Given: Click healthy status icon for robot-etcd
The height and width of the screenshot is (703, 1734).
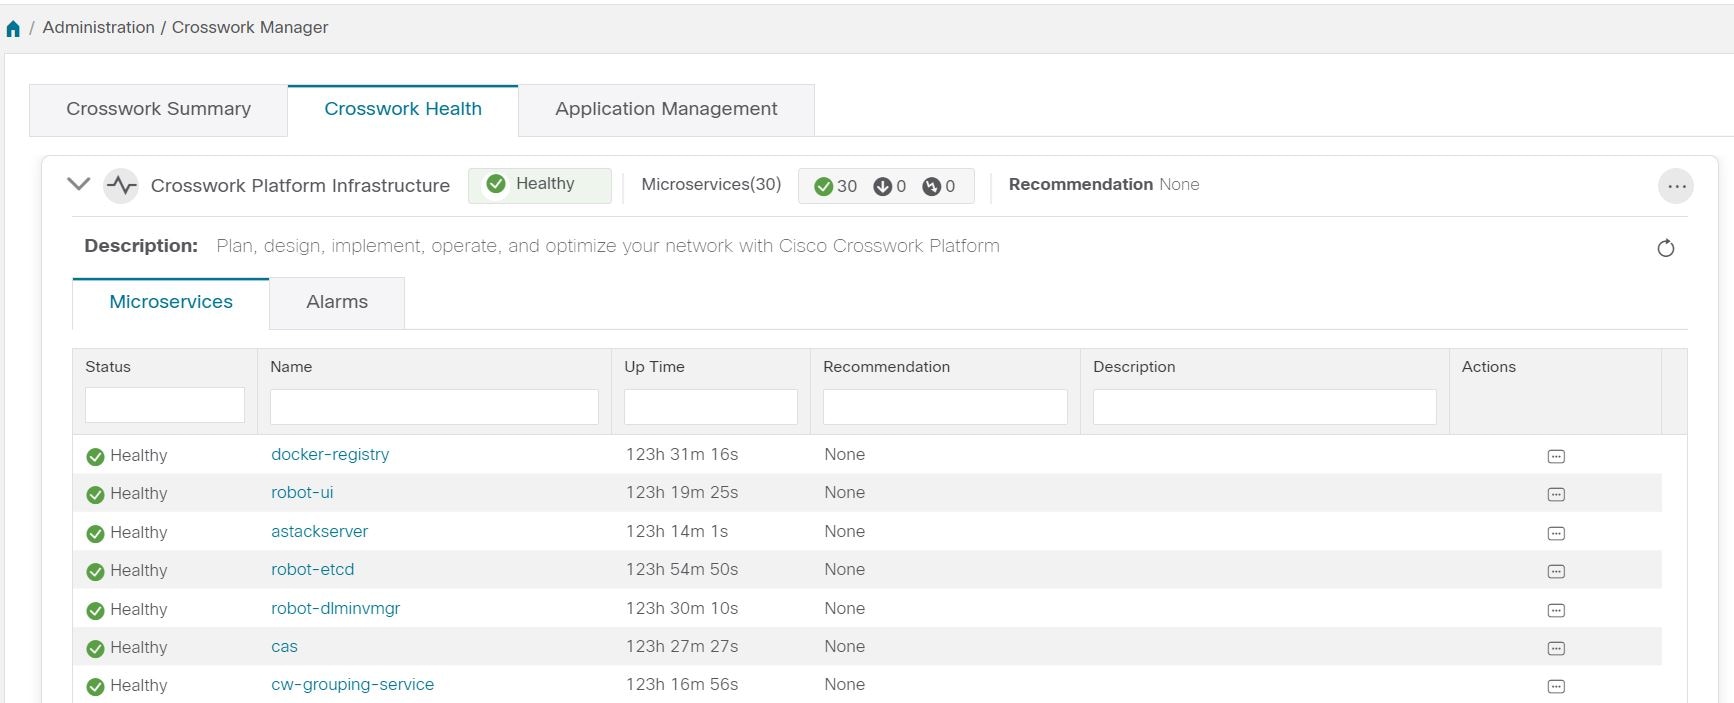Looking at the screenshot, I should click(95, 572).
